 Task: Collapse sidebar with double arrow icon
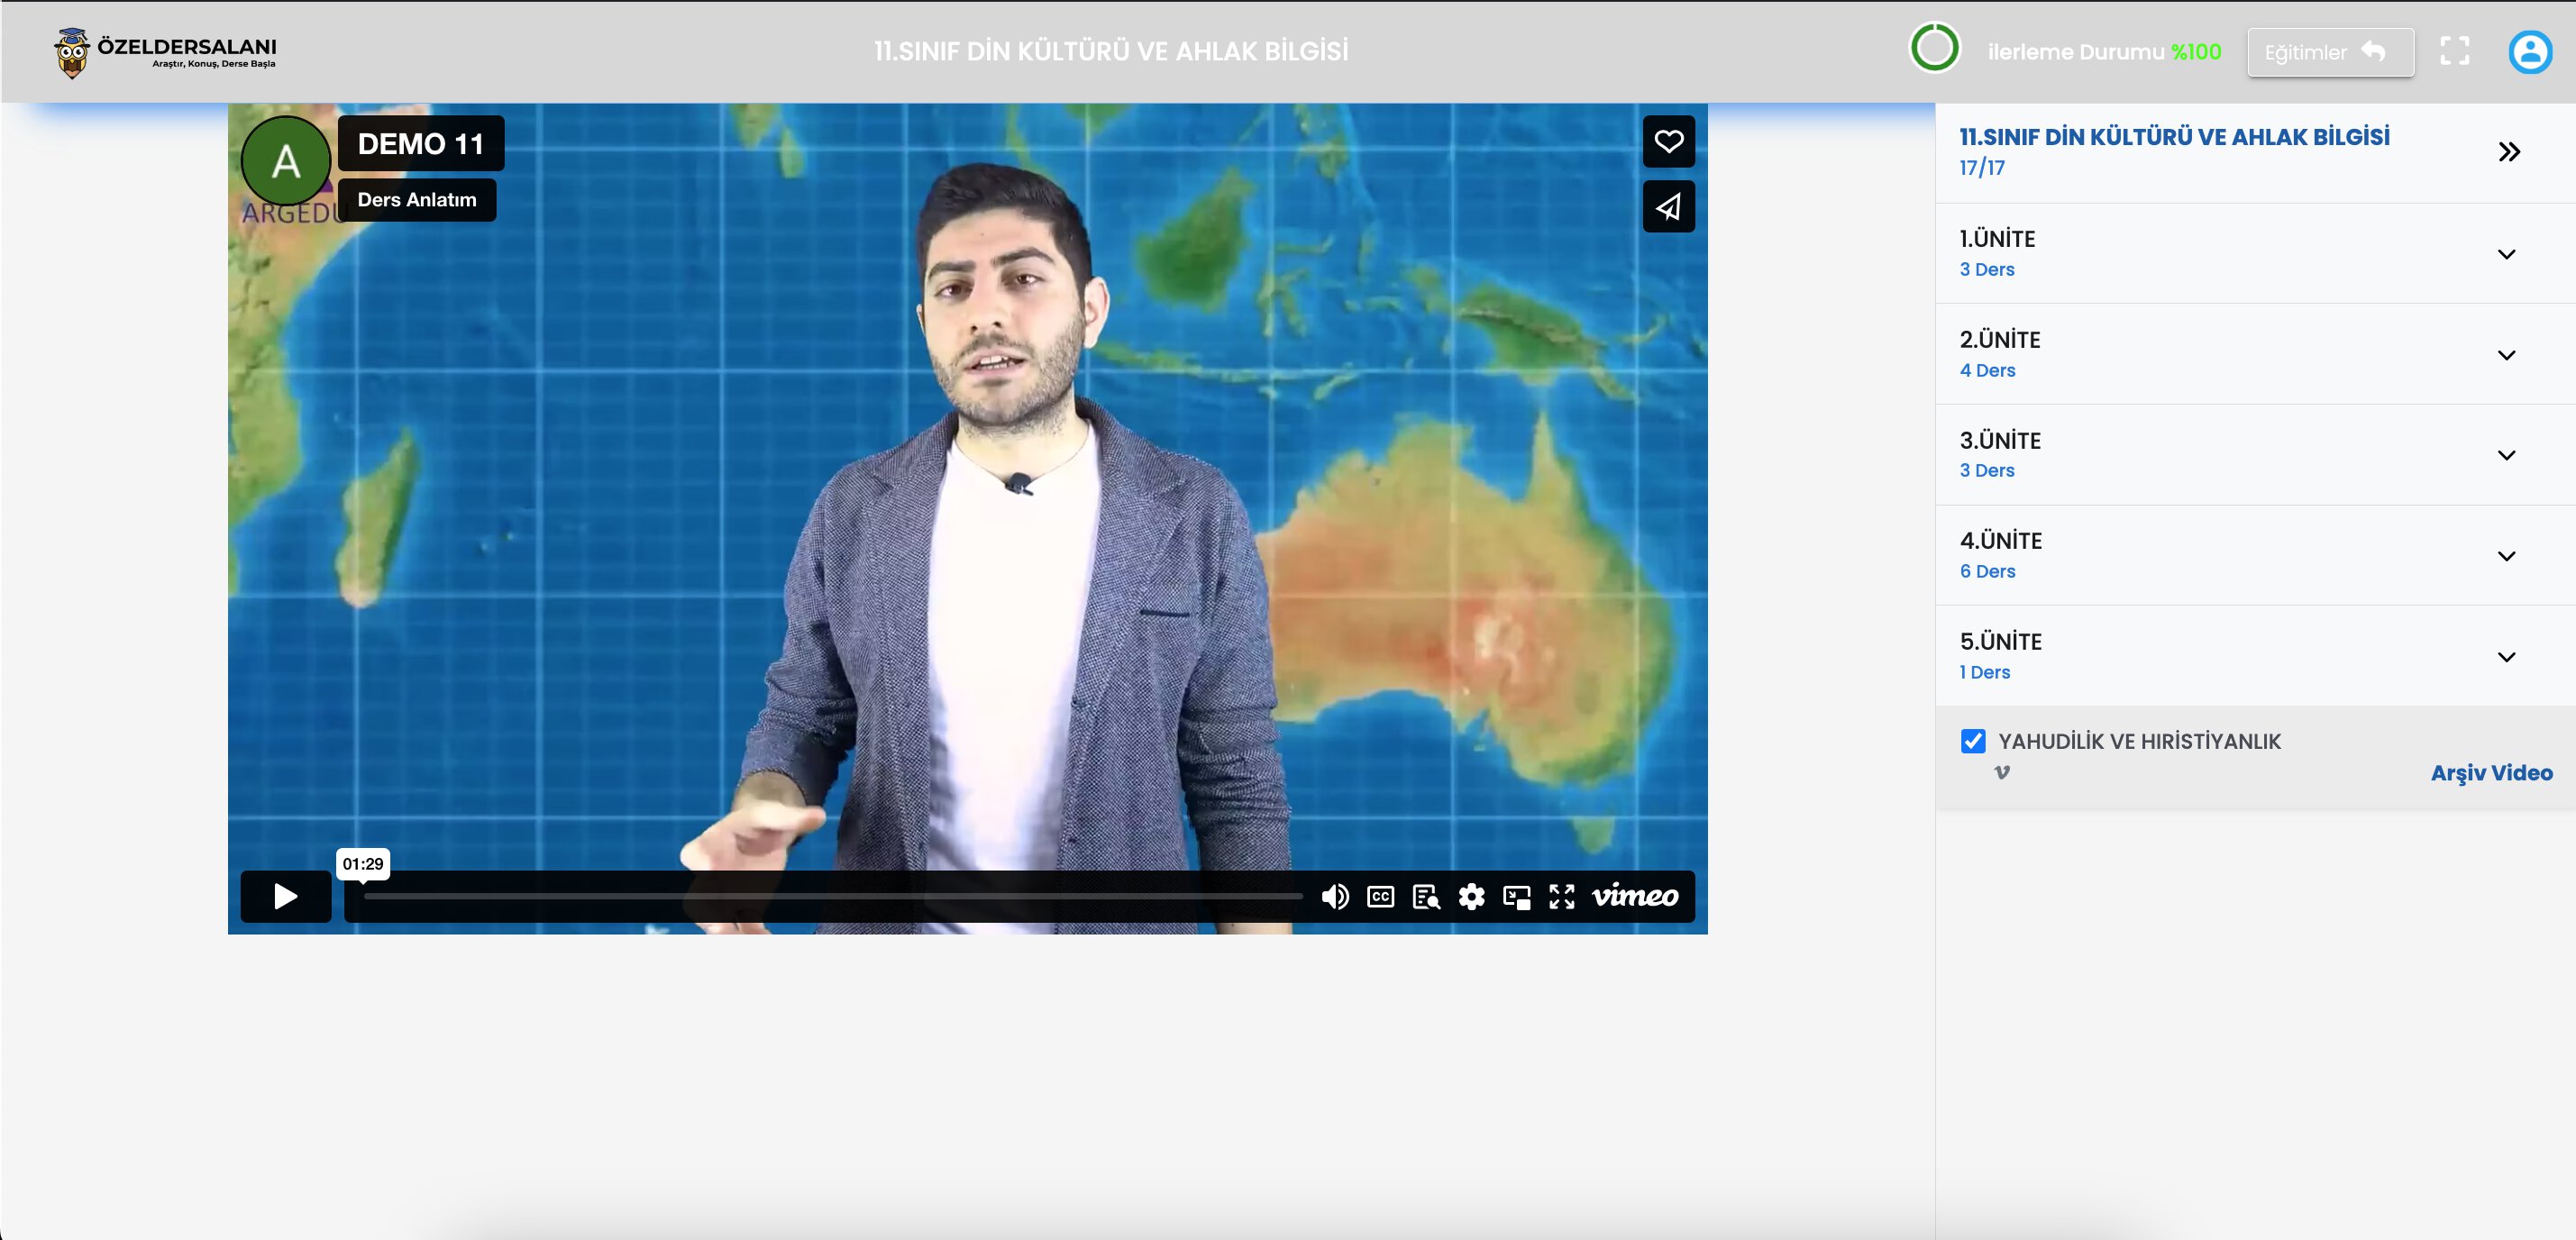[2508, 152]
